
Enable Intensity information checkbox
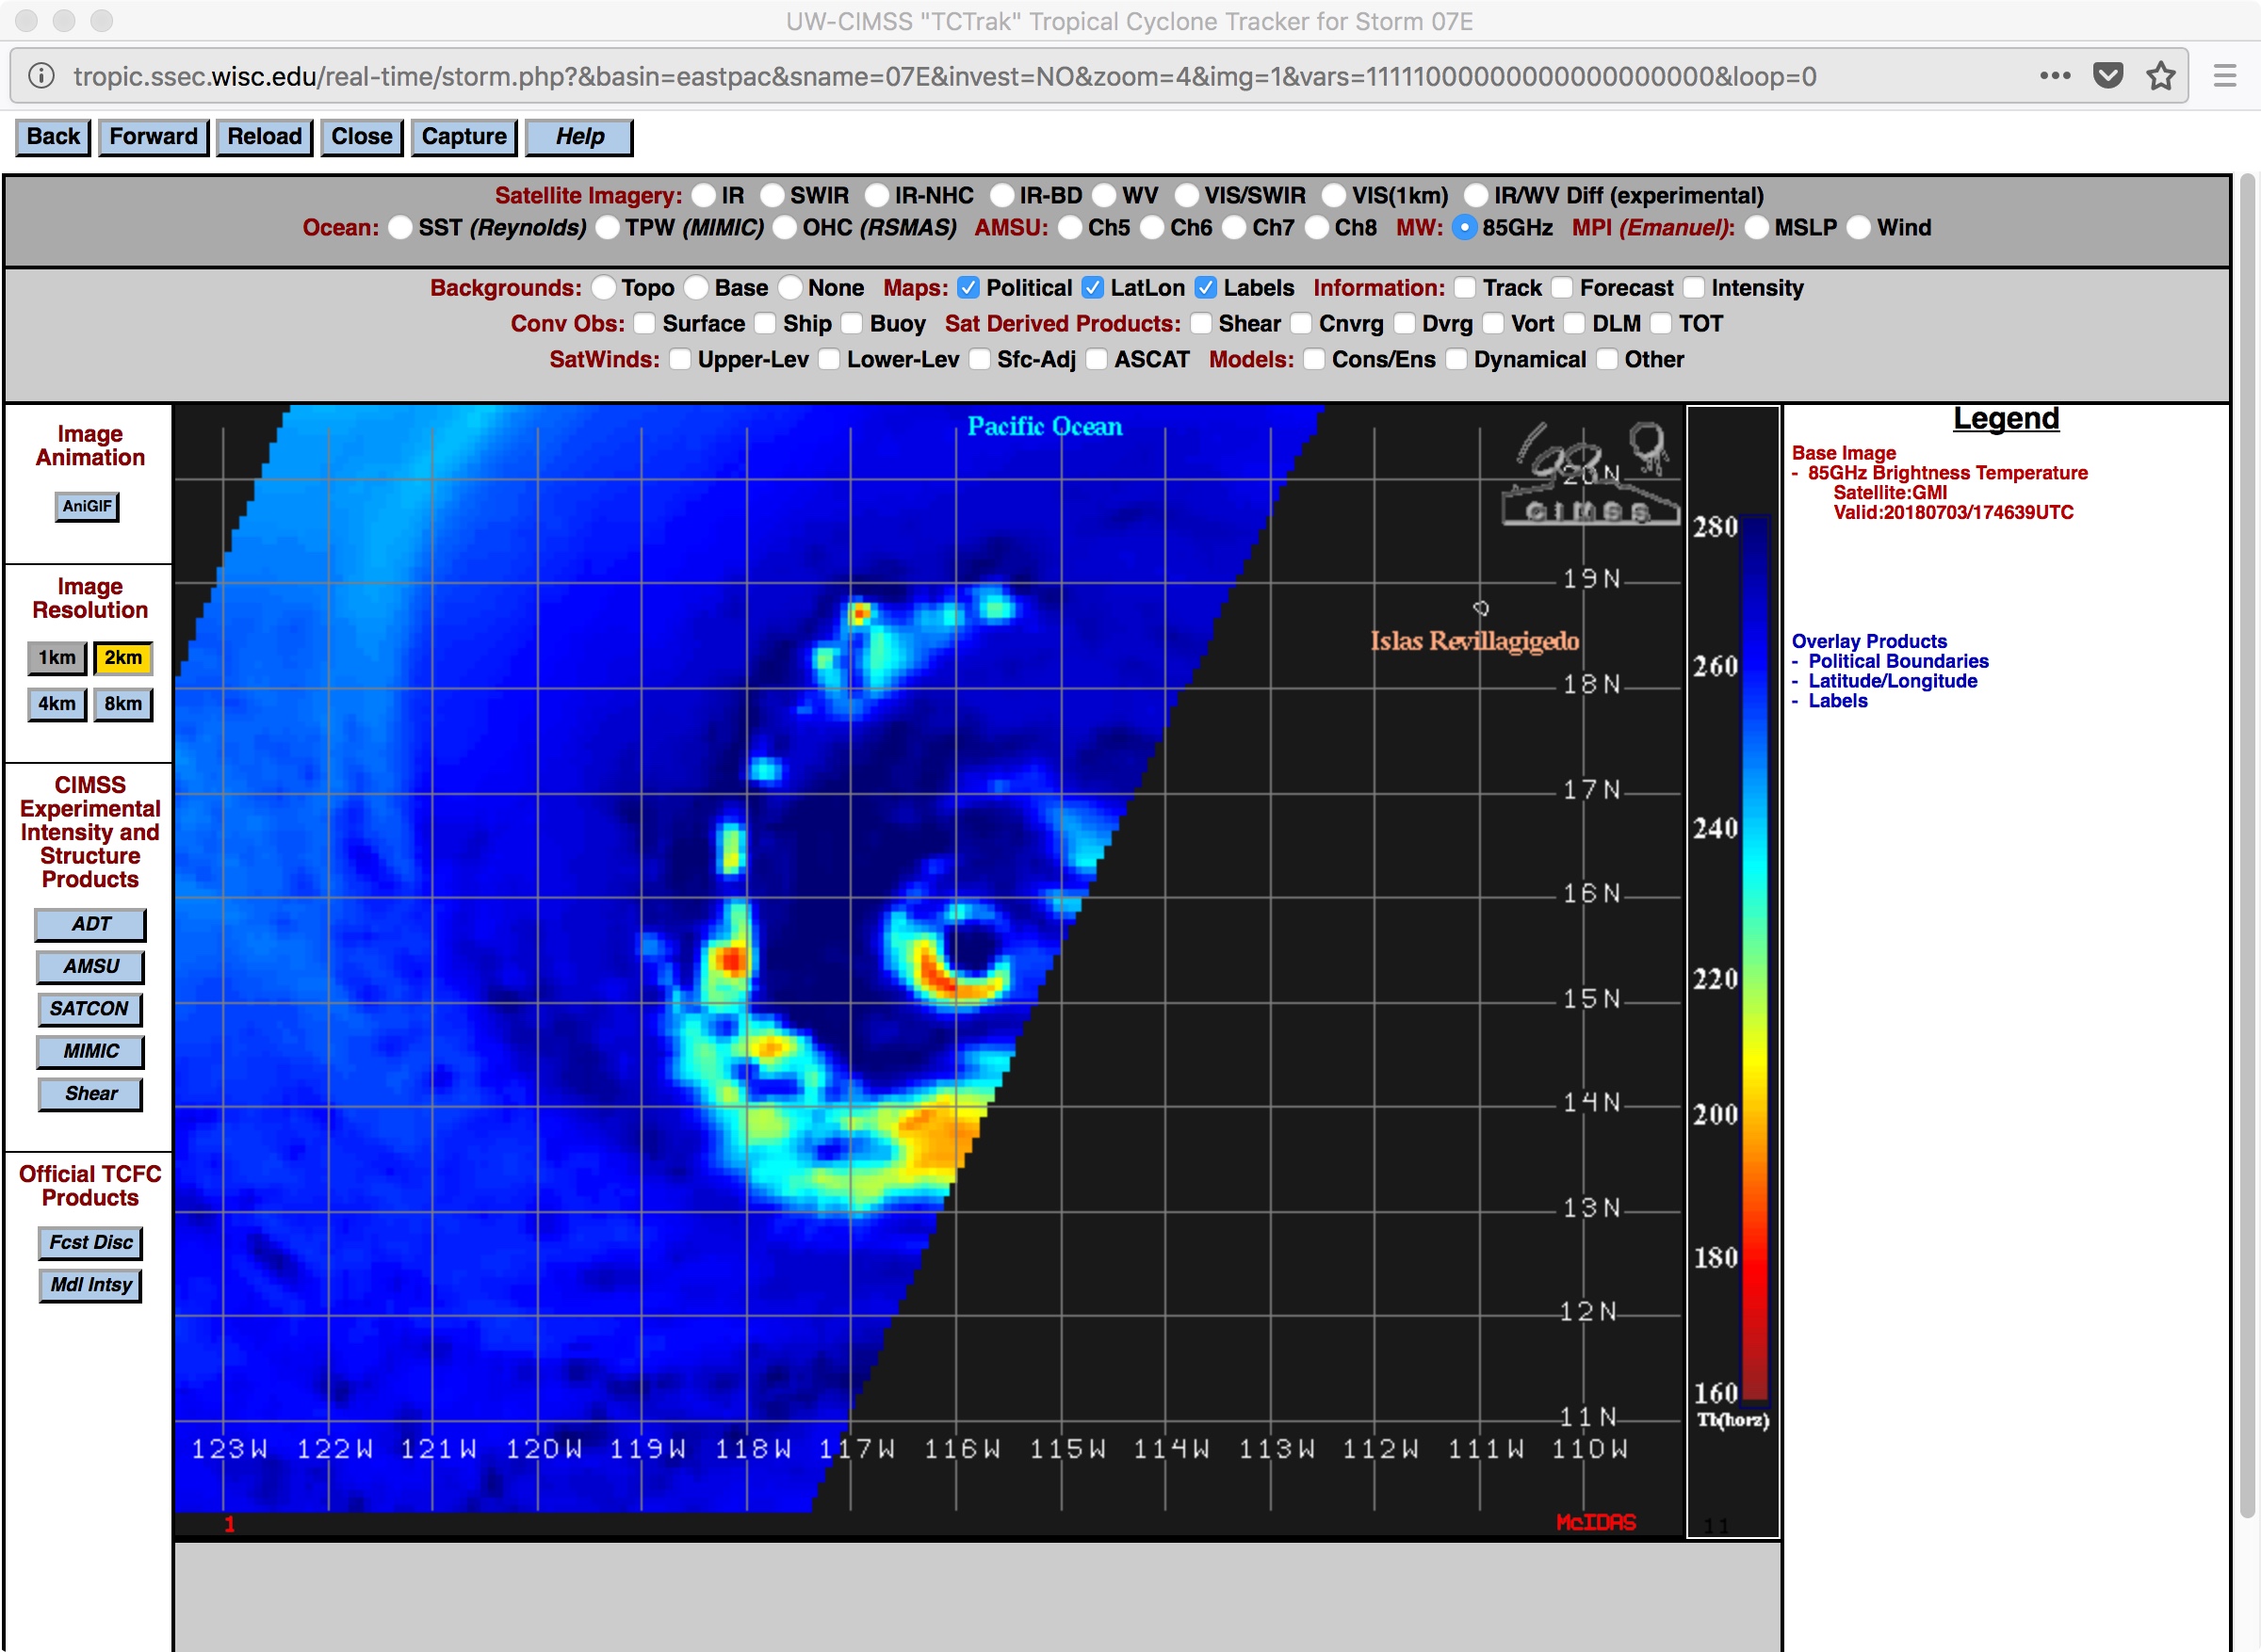click(x=1694, y=288)
